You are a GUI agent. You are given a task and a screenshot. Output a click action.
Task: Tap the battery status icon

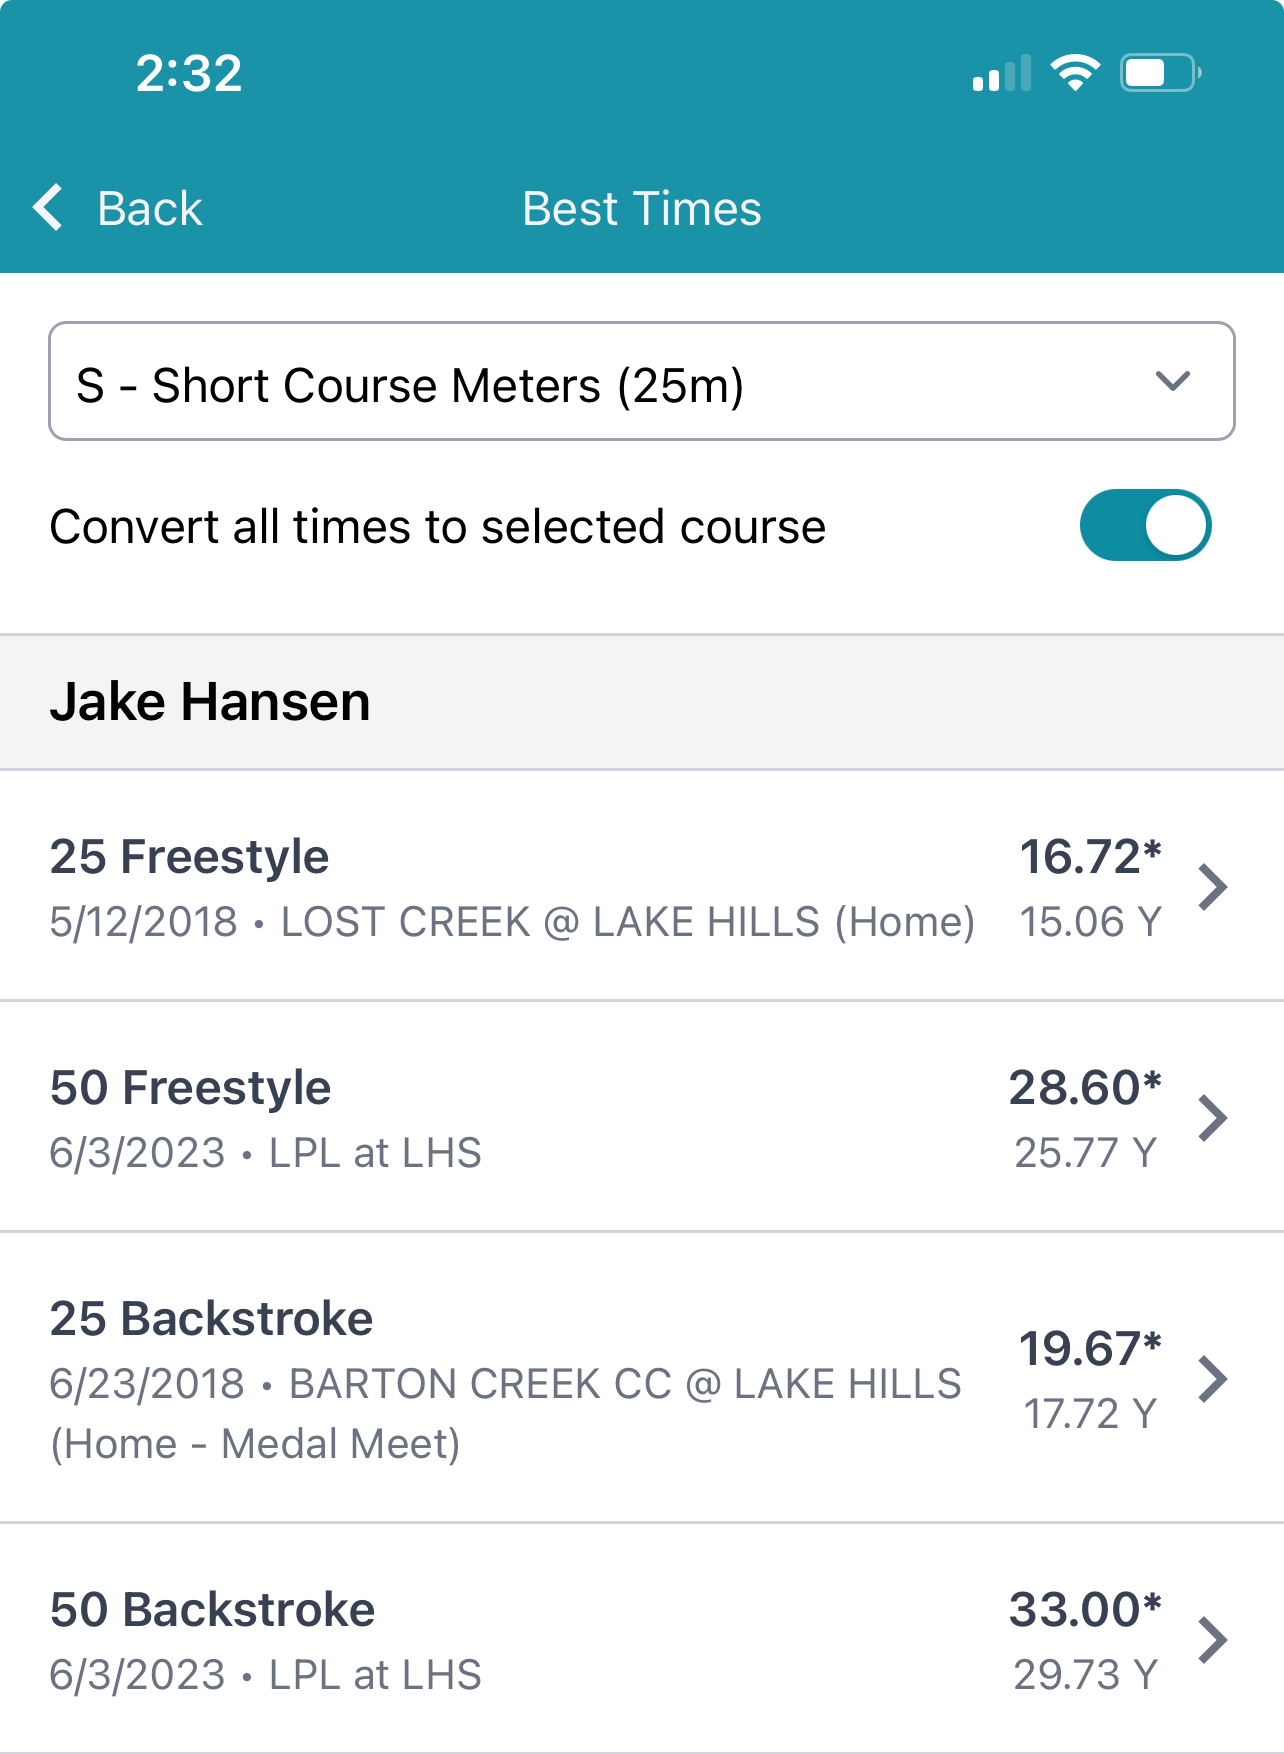(1161, 73)
